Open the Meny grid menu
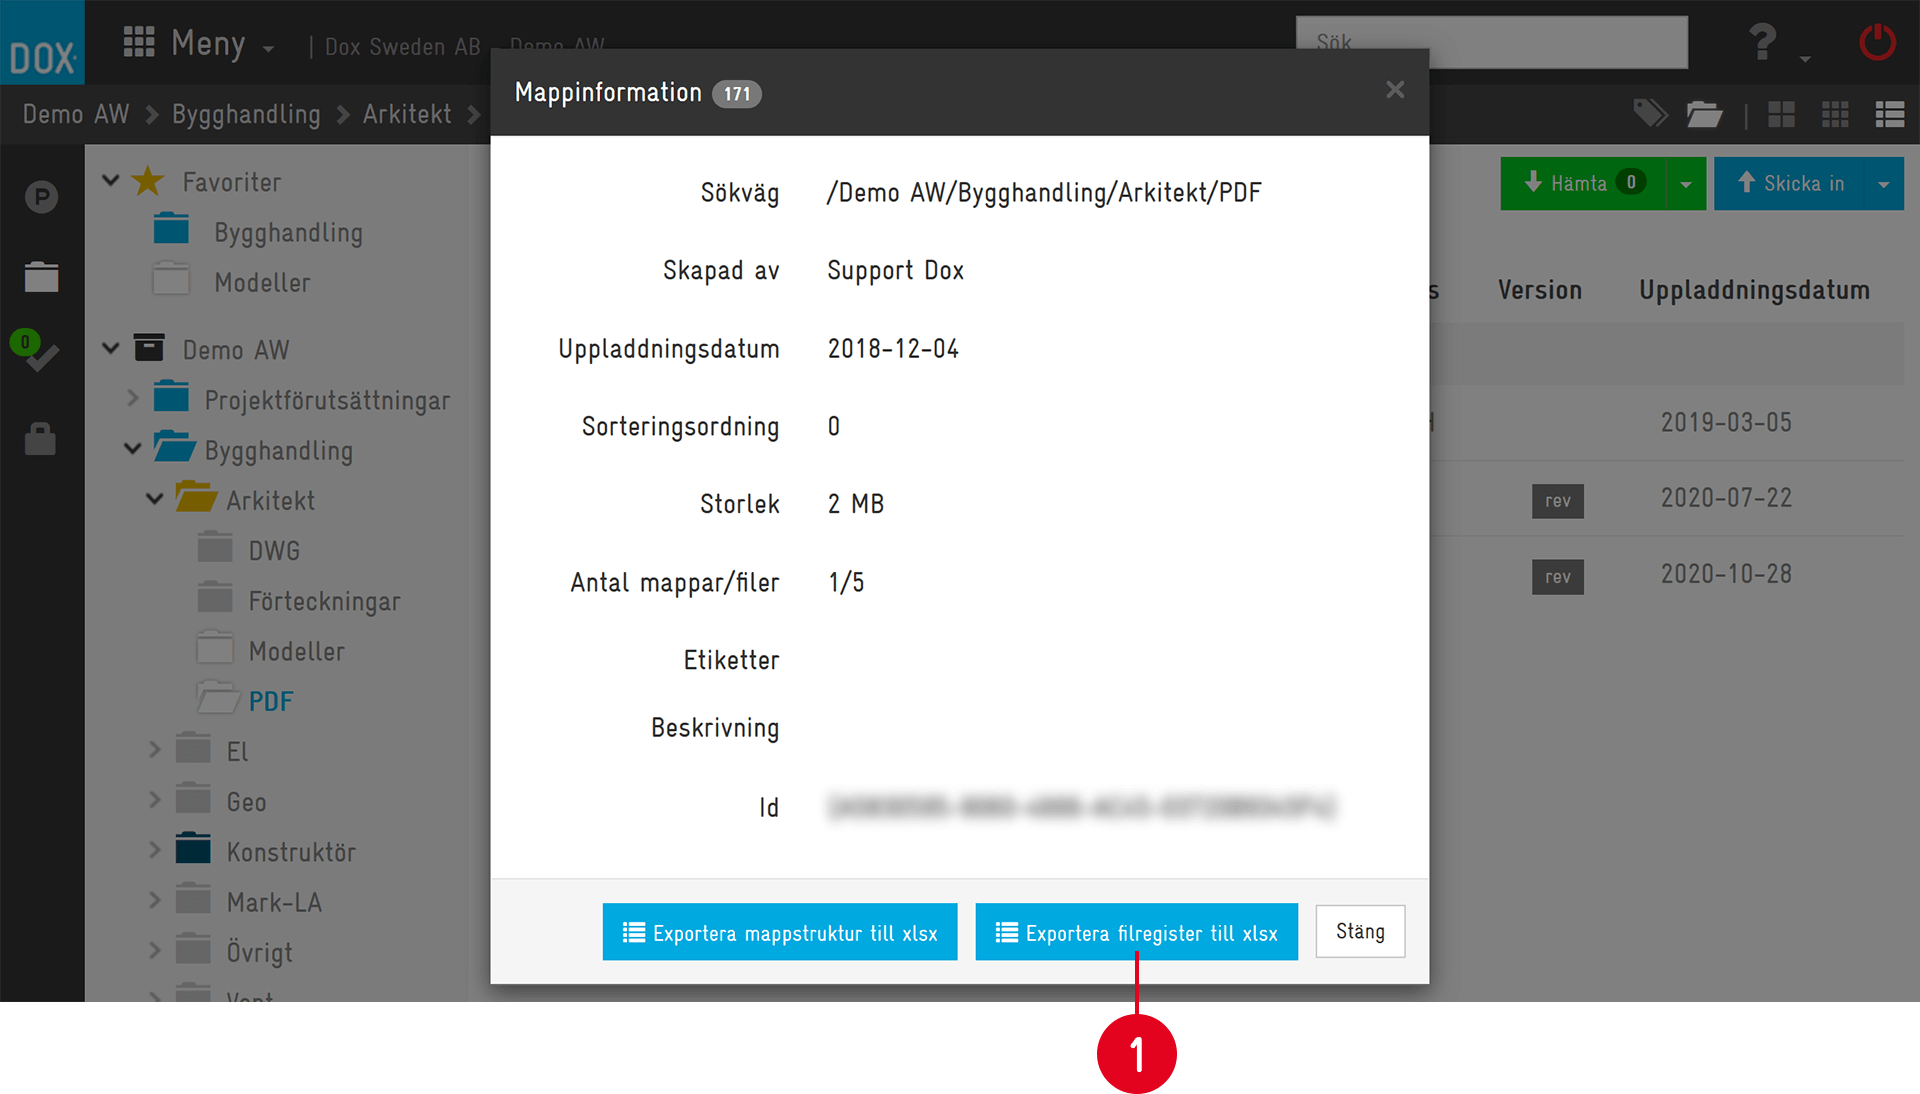The width and height of the screenshot is (1920, 1094). point(198,44)
